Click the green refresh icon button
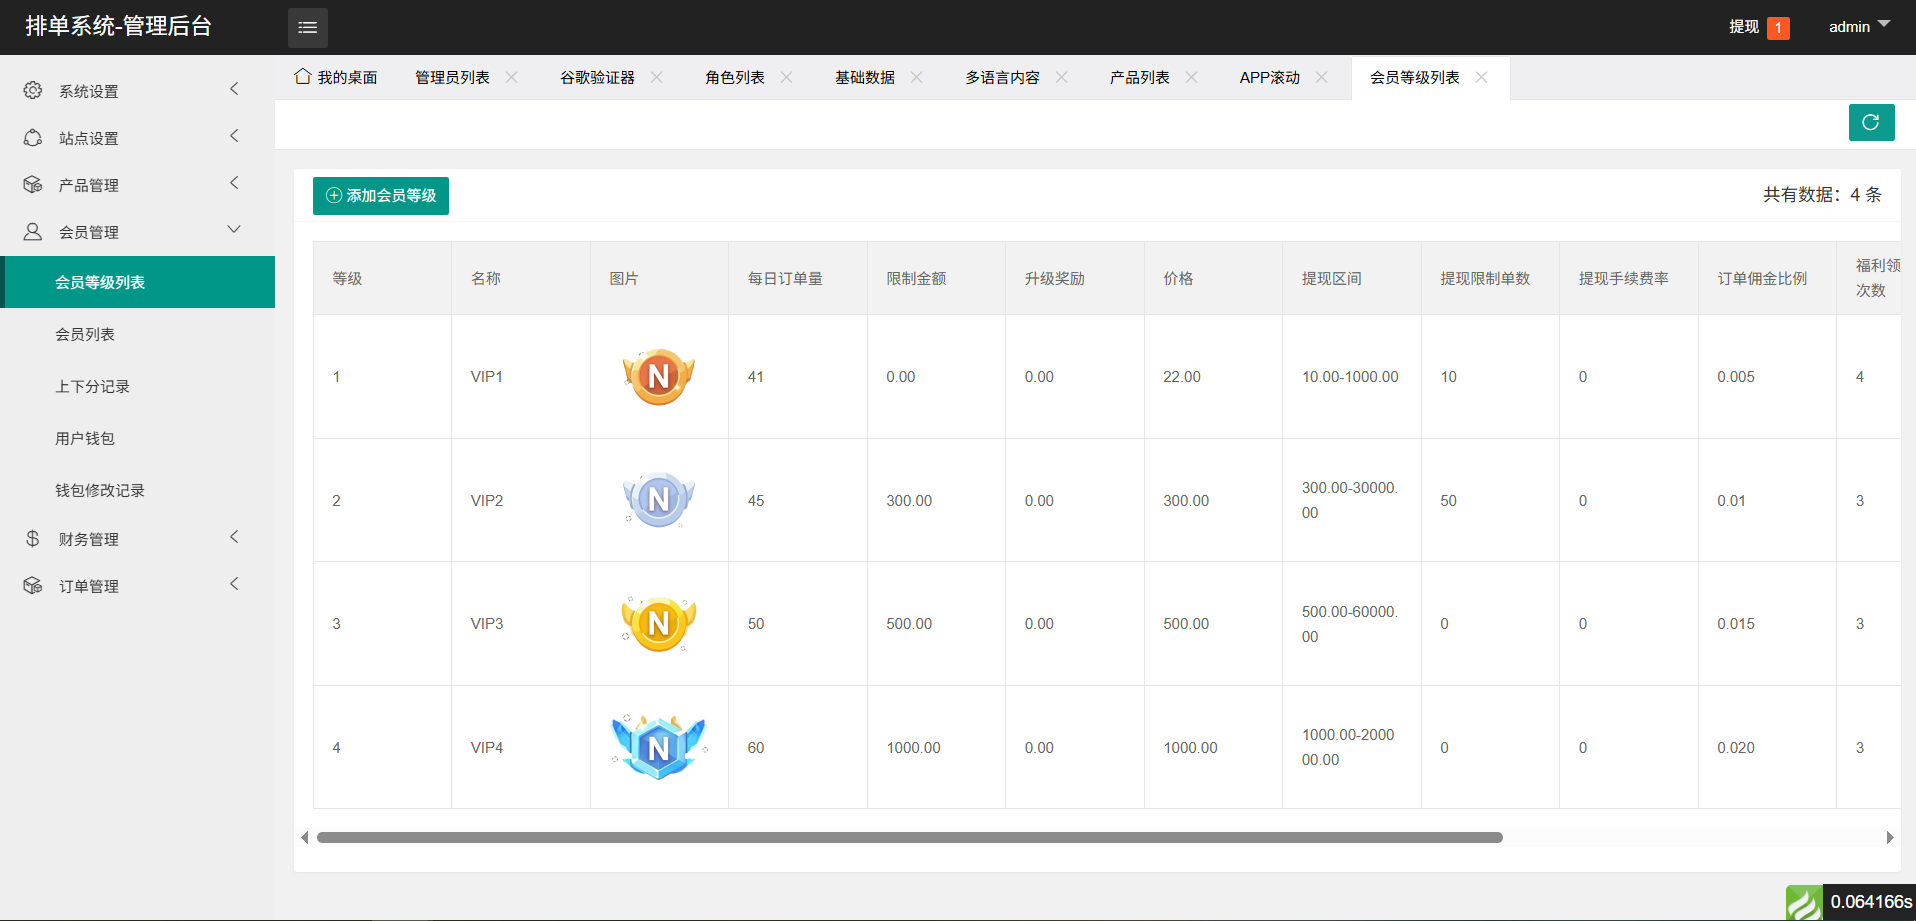The width and height of the screenshot is (1916, 921). click(x=1871, y=122)
